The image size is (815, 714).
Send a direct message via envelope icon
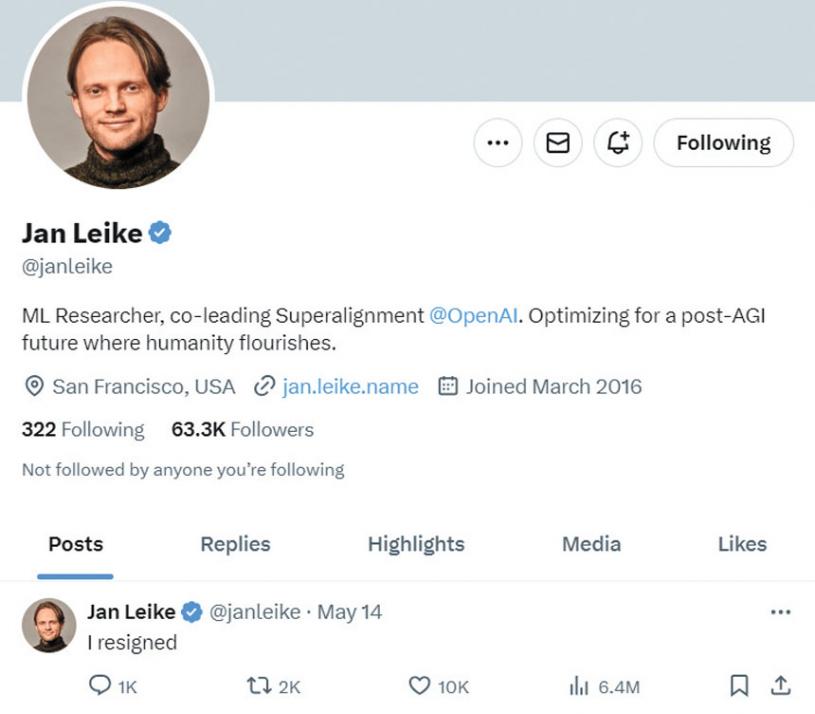[x=557, y=143]
